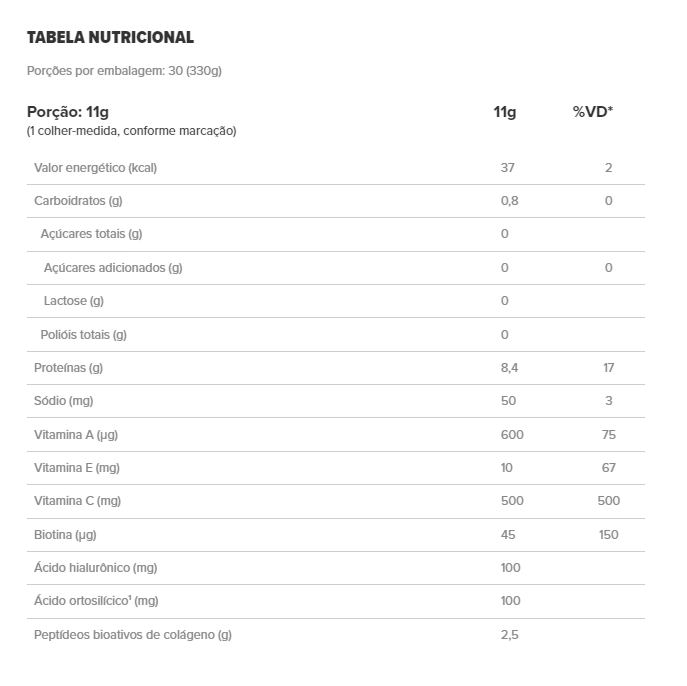Click the Vitamina C 500 %VD value
This screenshot has height=686, width=687.
coord(609,501)
